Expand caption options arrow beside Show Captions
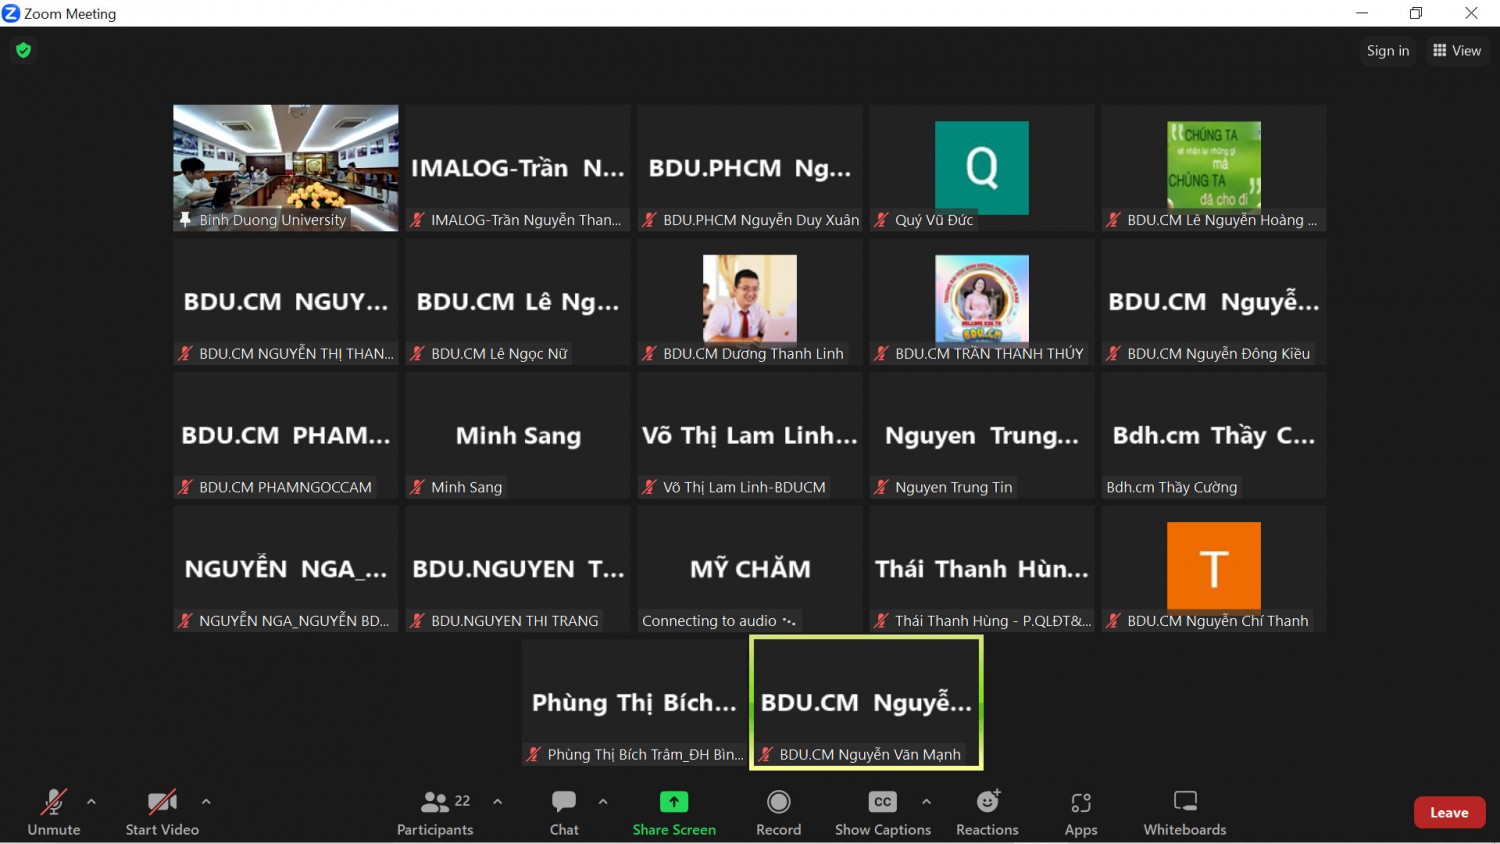1500x844 pixels. click(x=926, y=801)
